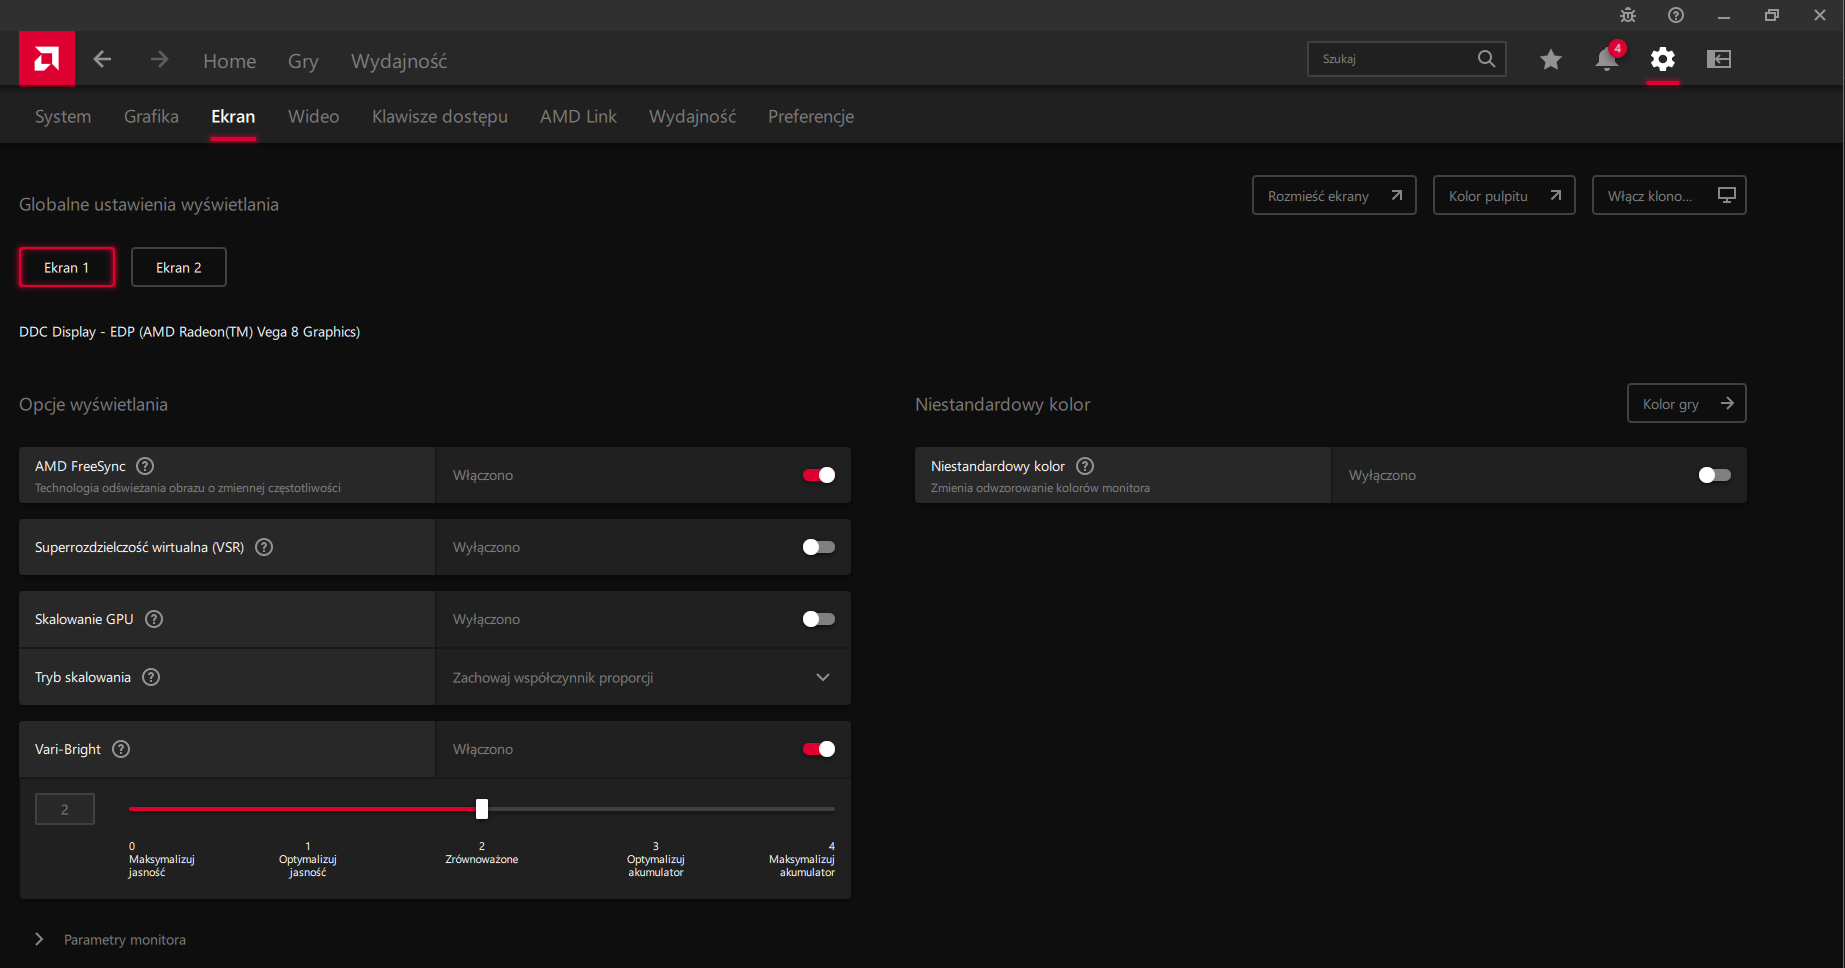Select the Ekran tab
This screenshot has width=1845, height=968.
(233, 116)
